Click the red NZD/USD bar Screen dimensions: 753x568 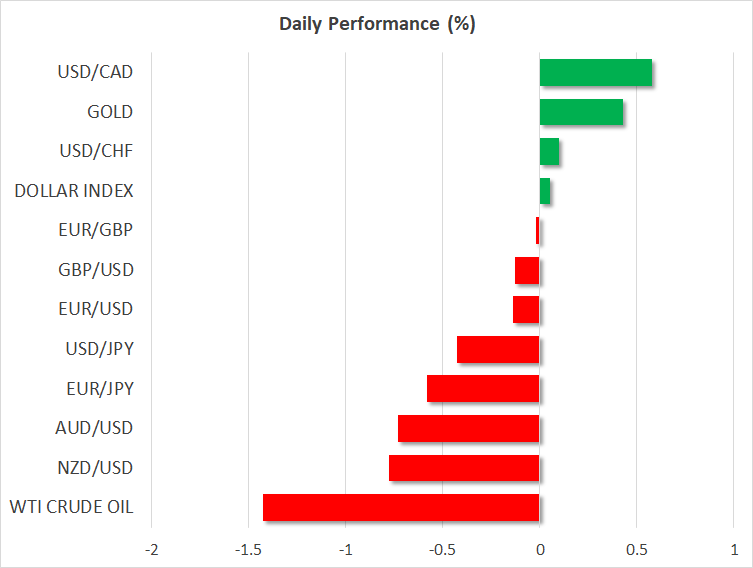[464, 468]
